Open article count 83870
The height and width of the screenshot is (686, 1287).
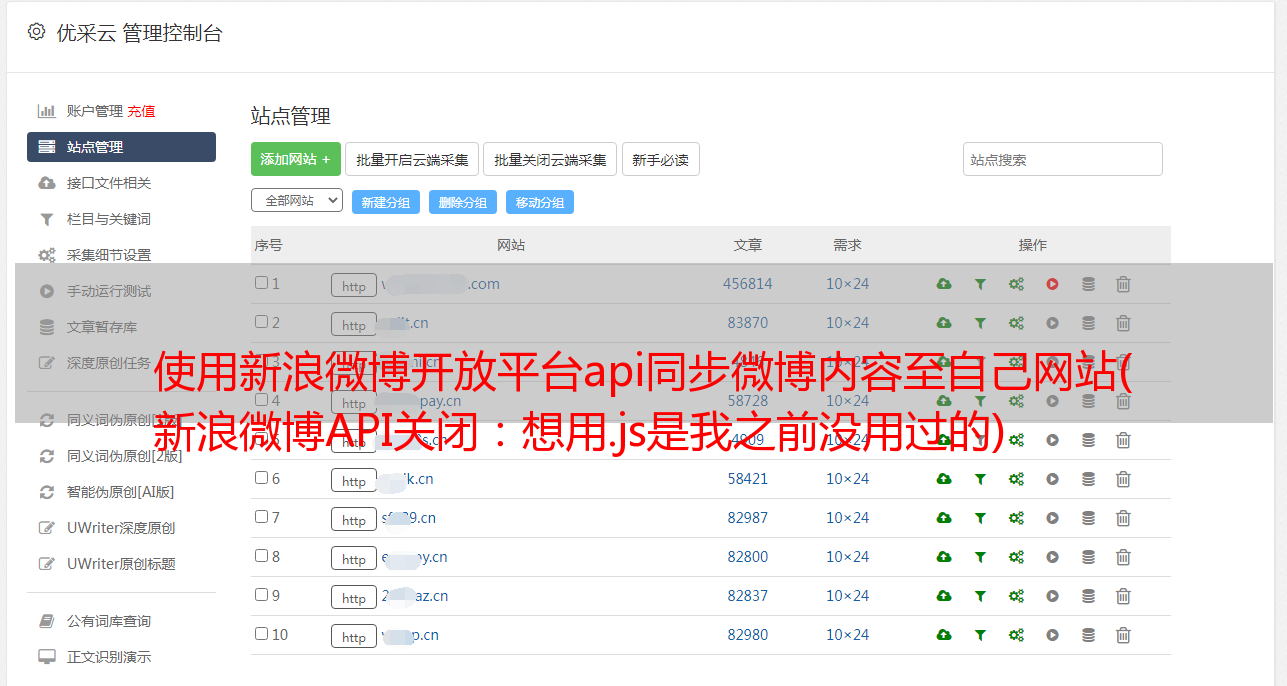[748, 323]
